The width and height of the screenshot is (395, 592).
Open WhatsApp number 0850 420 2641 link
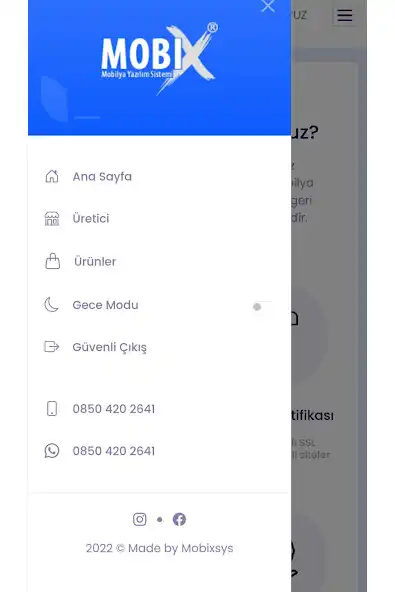[114, 451]
